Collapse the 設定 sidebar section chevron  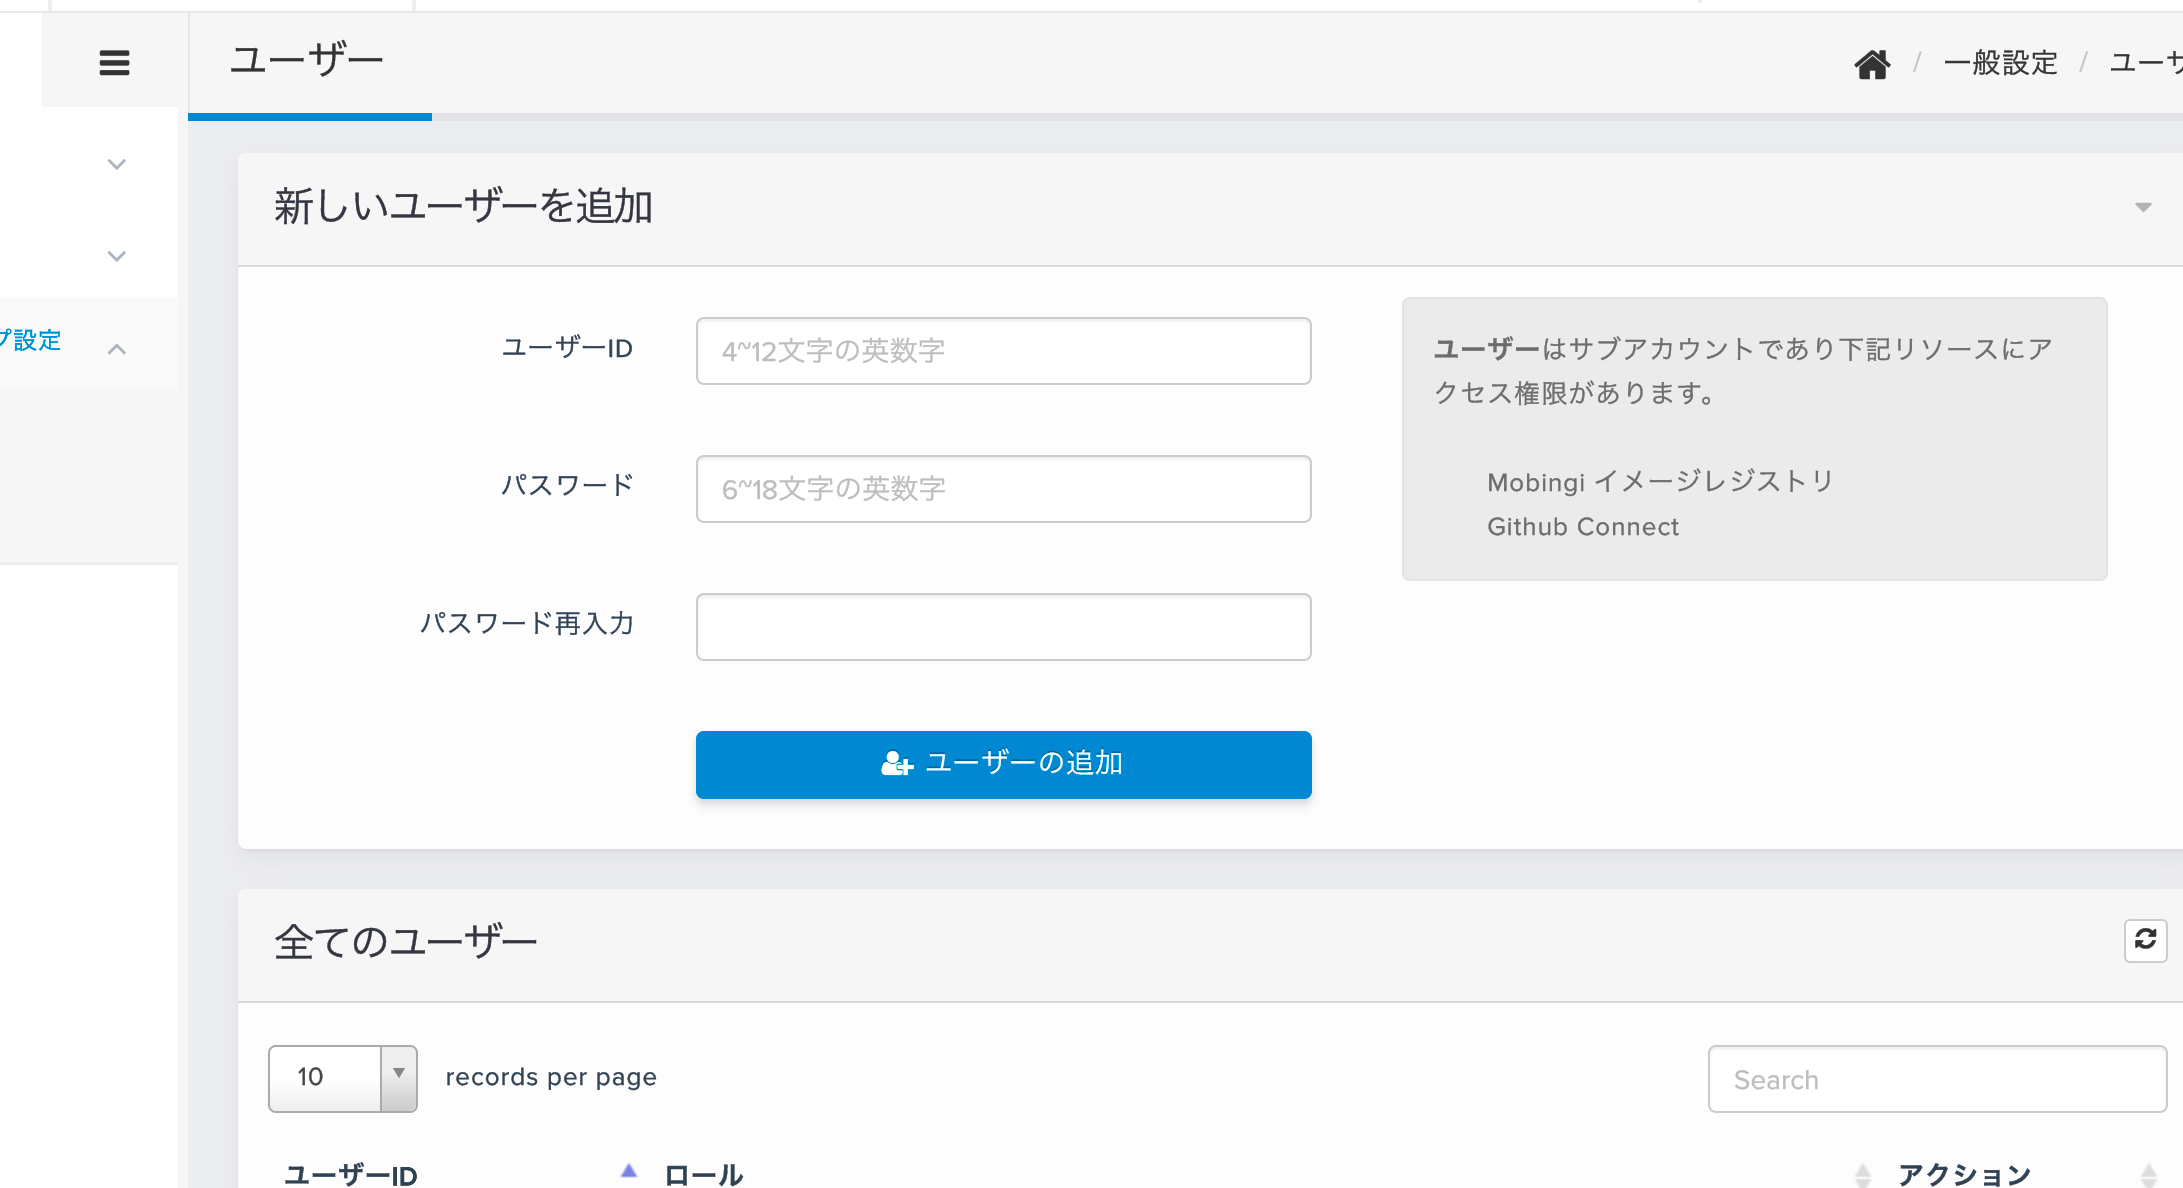[x=117, y=349]
